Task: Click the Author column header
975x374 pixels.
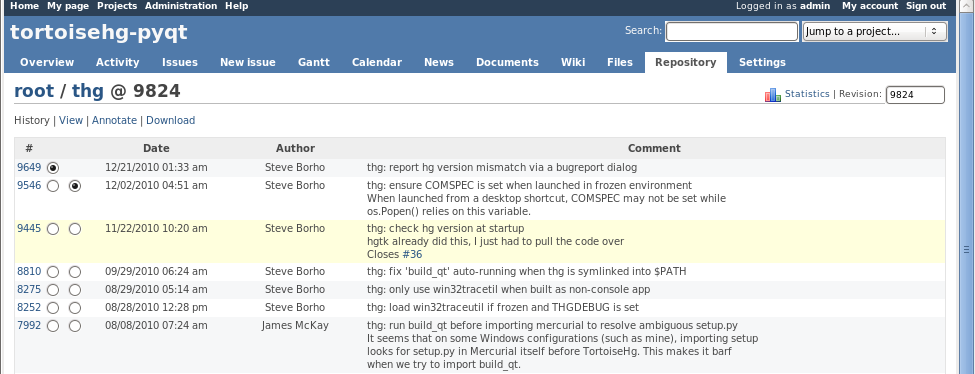Action: [x=295, y=149]
